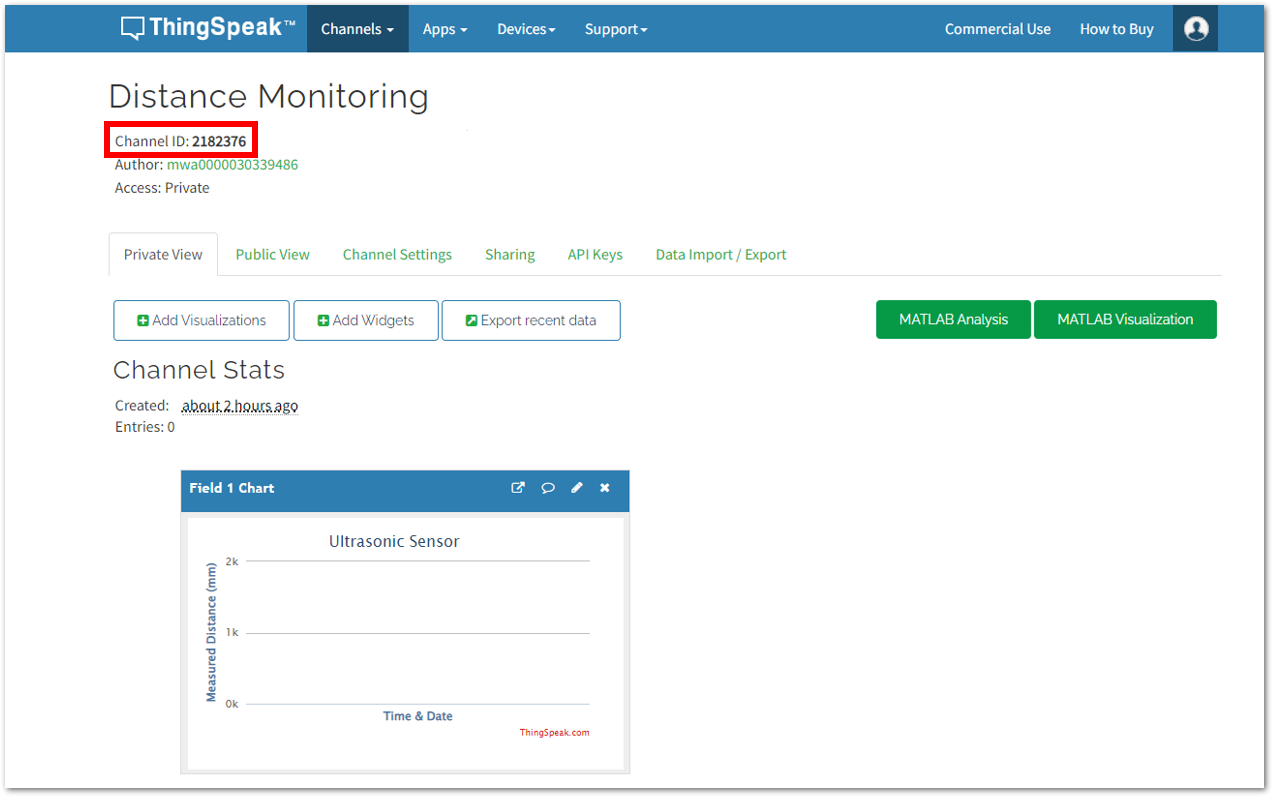Expand the Channels dropdown menu
1273x797 pixels.
(x=357, y=29)
